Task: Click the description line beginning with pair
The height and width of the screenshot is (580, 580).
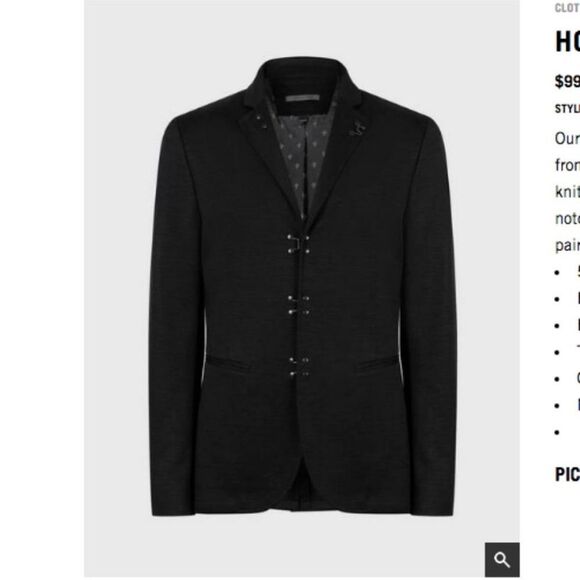Action: (x=567, y=245)
